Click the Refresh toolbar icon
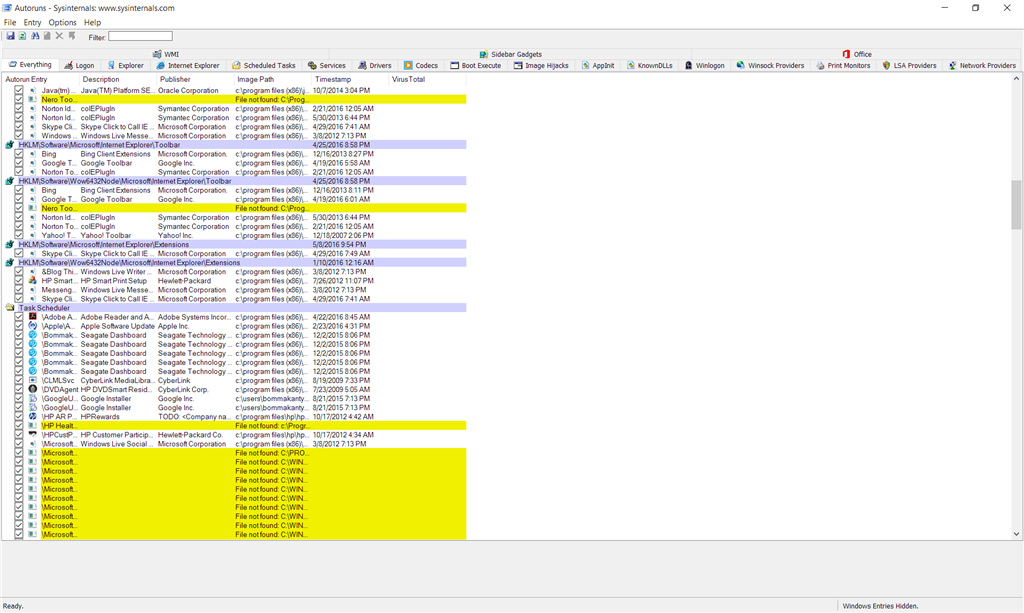This screenshot has height=613, width=1024. [22, 37]
